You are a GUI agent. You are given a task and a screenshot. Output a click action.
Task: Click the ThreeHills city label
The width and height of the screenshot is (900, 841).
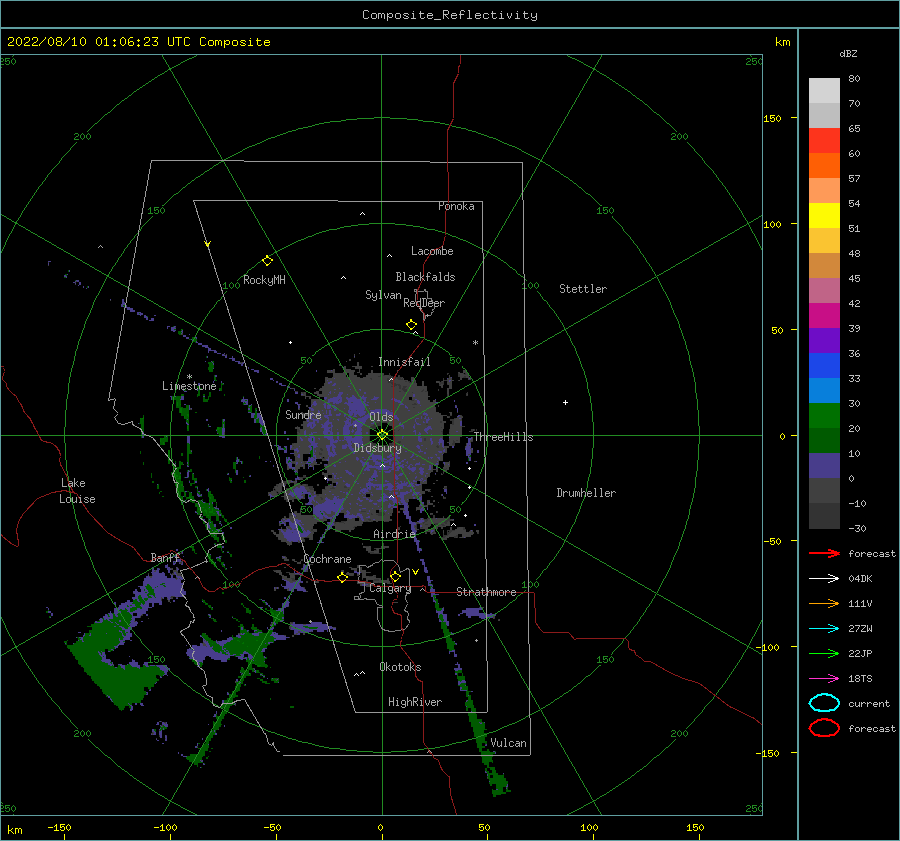click(x=503, y=437)
